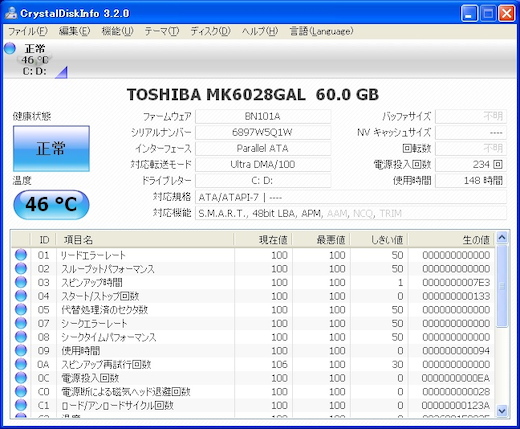The image size is (520, 429).
Task: Click status orb for row 07 シークエラーレート
Action: click(21, 323)
